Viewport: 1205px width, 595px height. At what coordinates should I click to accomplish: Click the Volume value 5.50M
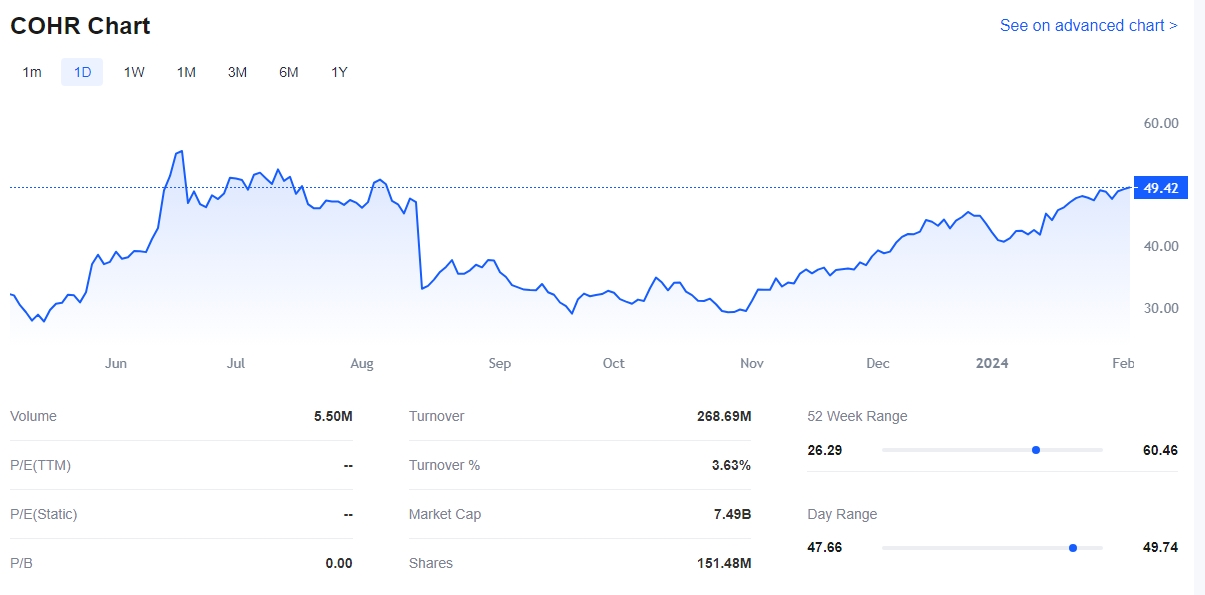pos(333,416)
